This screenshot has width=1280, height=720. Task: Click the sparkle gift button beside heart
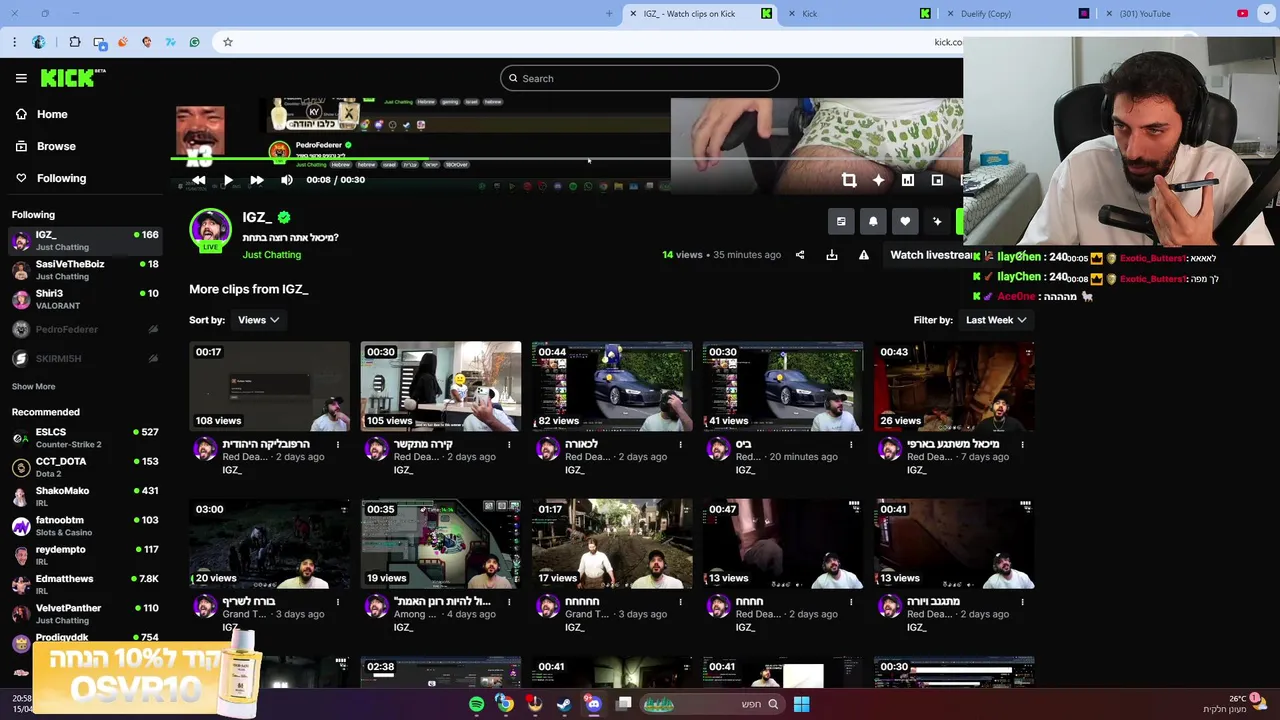pos(937,222)
